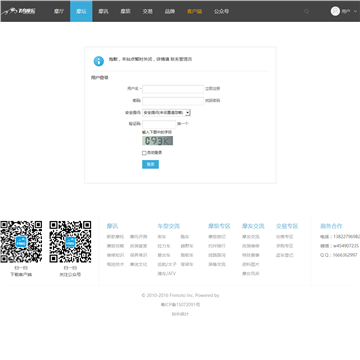Expand the 用户 dropdown arrow
Screen dimensions: 360x360
pos(355,11)
